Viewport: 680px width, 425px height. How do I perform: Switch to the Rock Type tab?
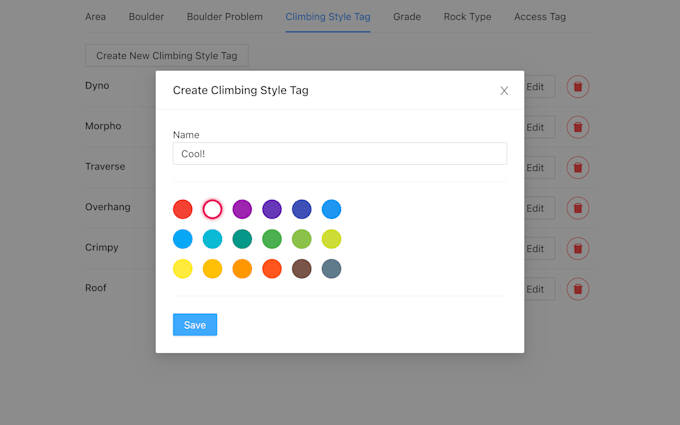click(x=468, y=16)
